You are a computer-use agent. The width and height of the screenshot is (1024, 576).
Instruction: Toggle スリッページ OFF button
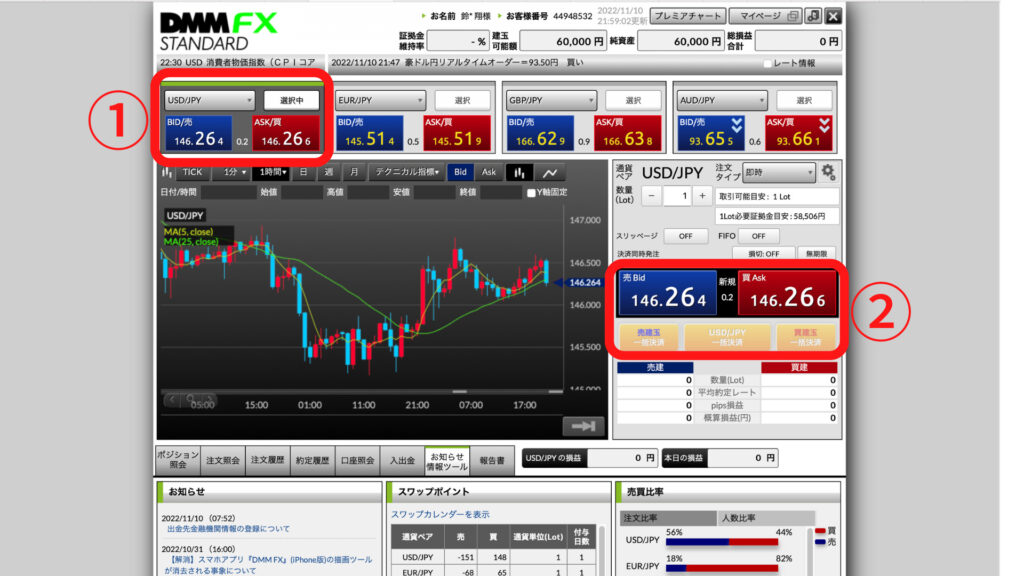click(x=686, y=236)
